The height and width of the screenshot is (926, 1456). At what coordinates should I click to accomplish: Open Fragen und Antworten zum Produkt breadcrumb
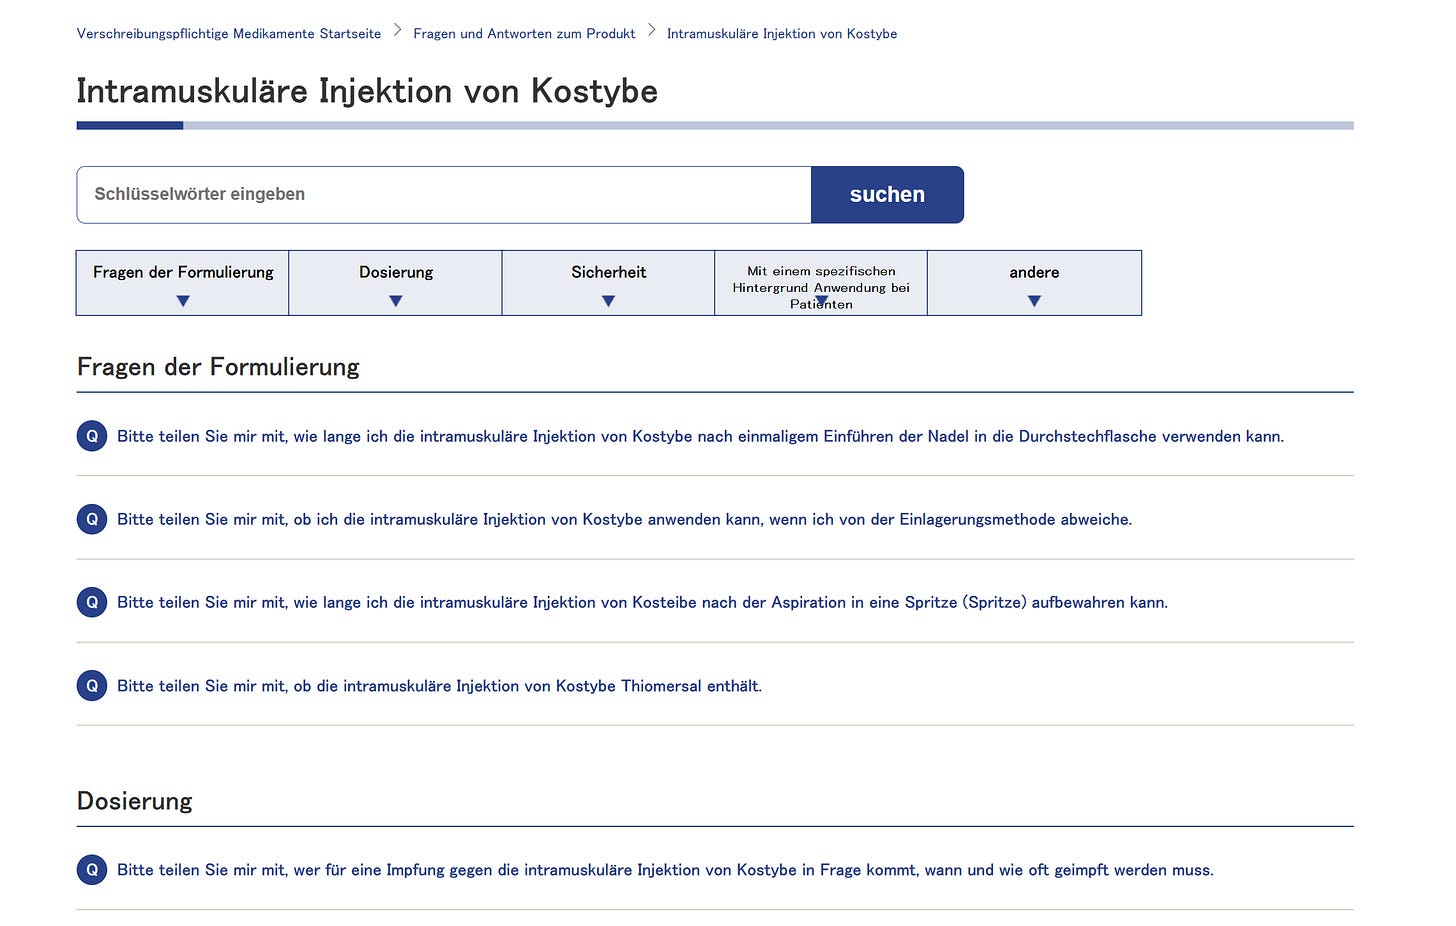[524, 34]
